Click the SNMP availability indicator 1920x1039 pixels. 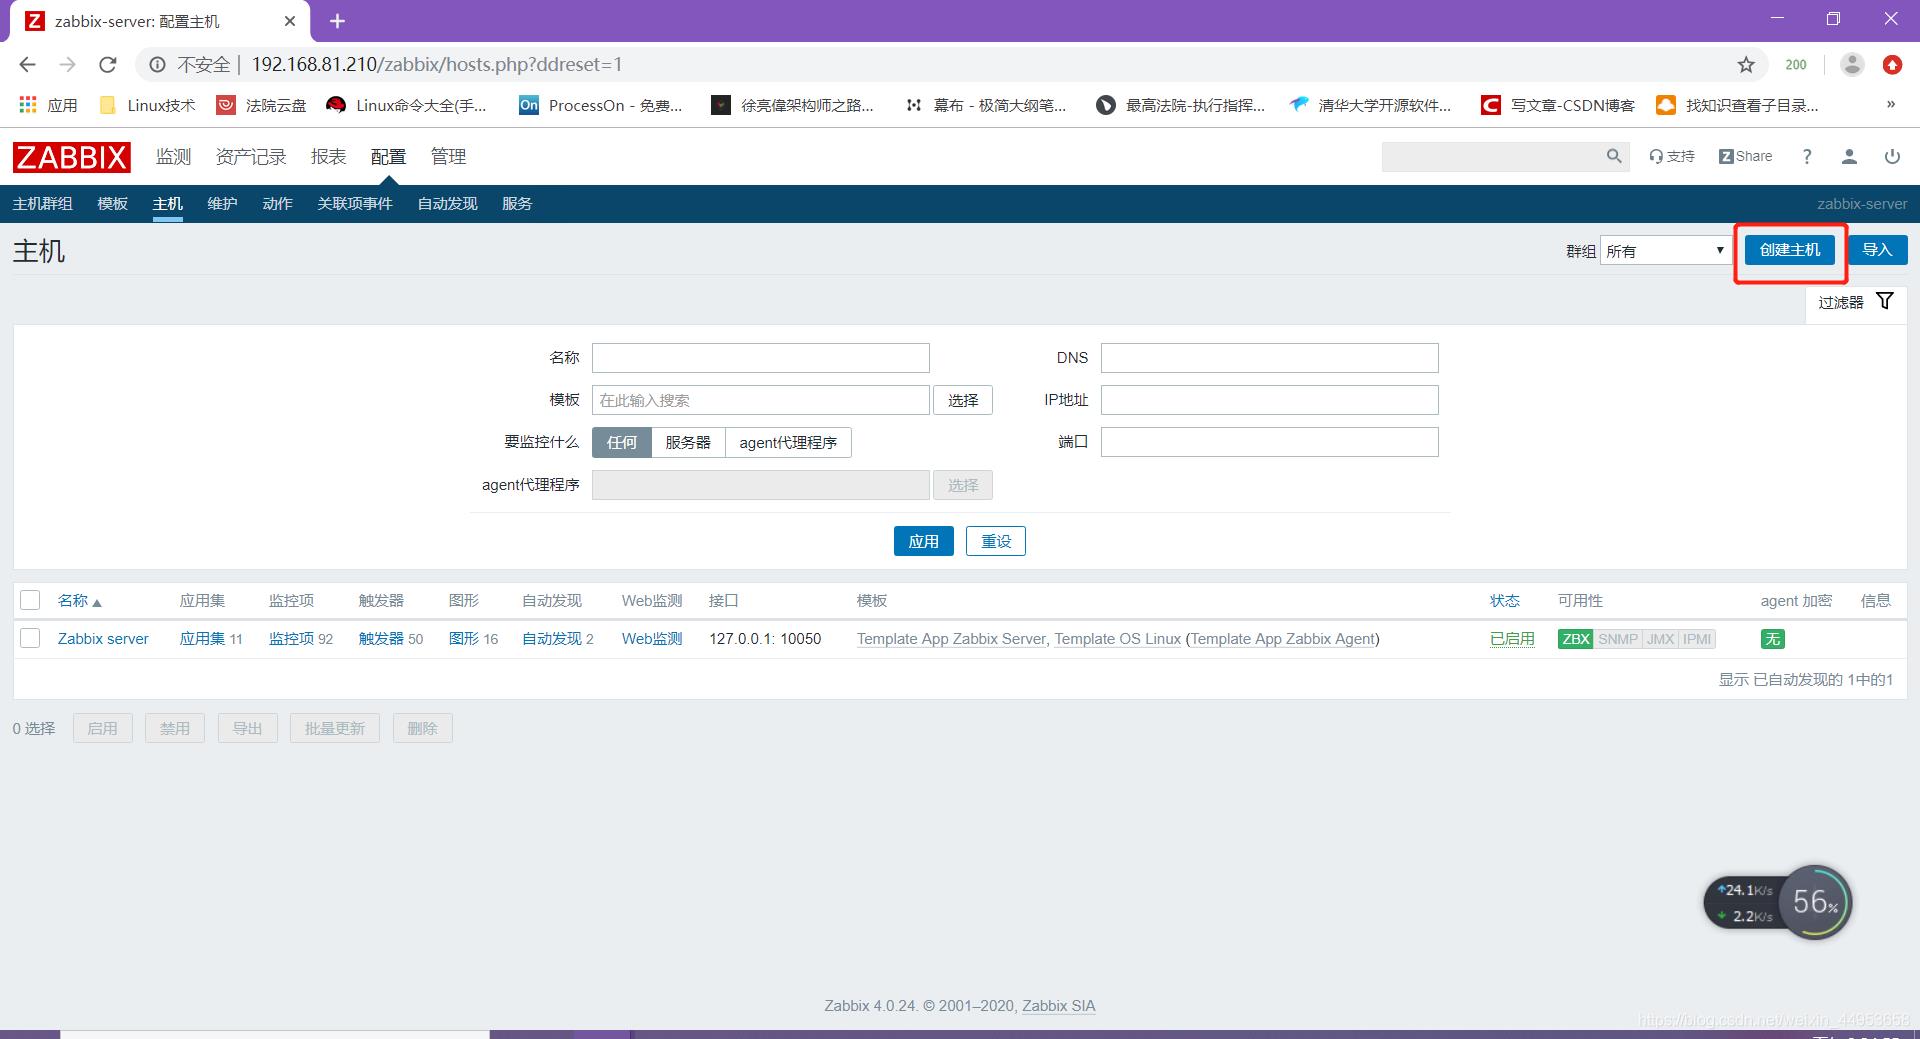[x=1618, y=639]
